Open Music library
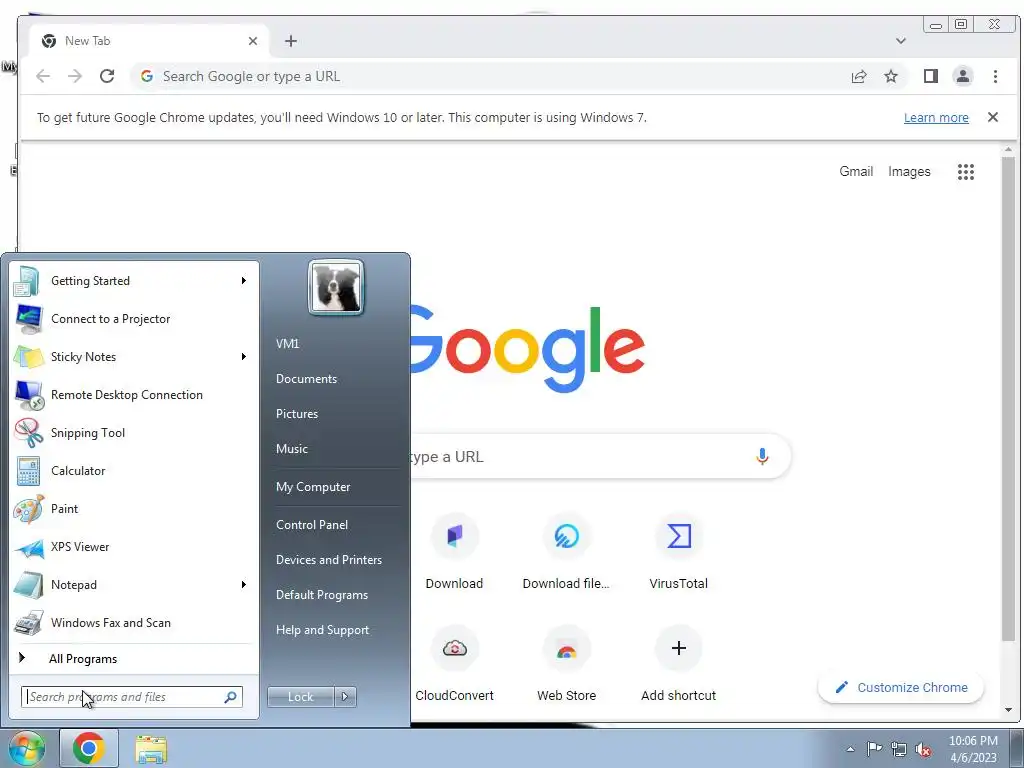The image size is (1024, 768). click(292, 449)
